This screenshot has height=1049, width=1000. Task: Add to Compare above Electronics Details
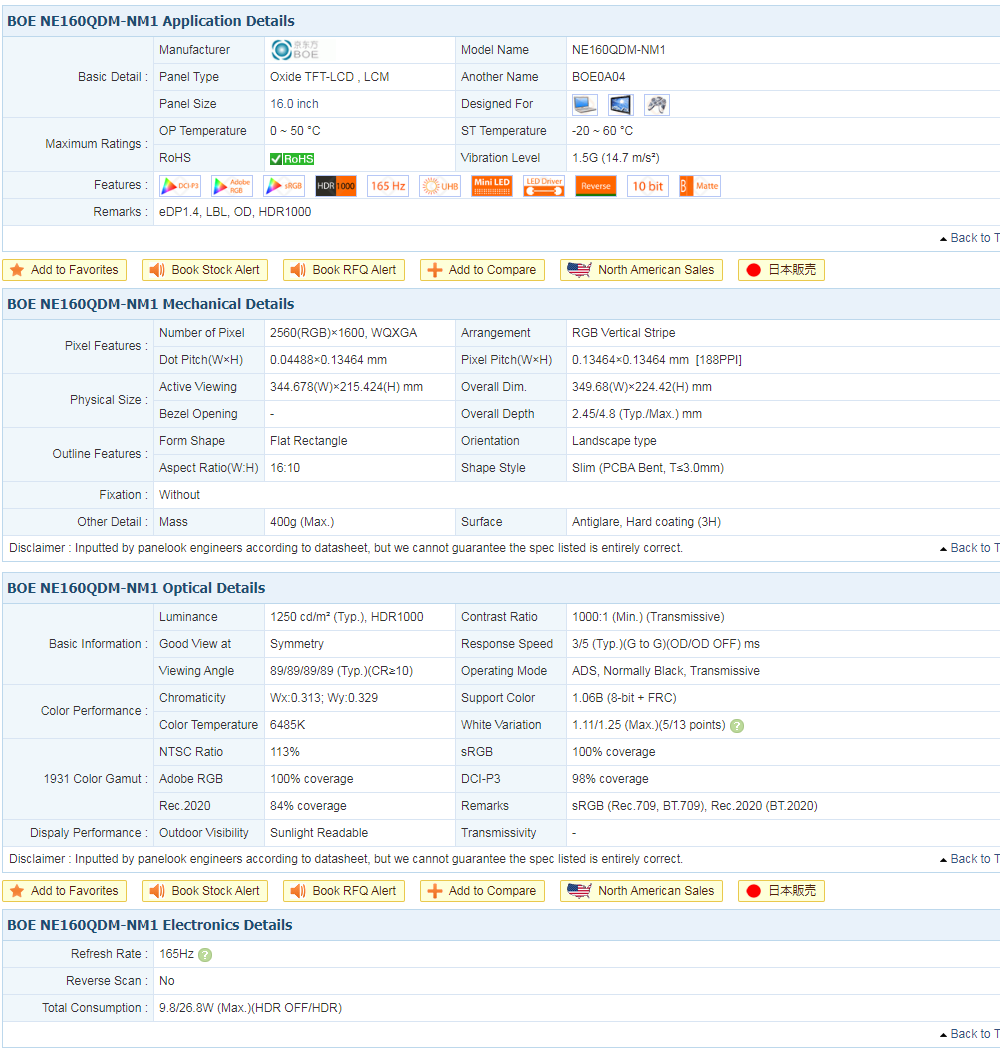(482, 891)
